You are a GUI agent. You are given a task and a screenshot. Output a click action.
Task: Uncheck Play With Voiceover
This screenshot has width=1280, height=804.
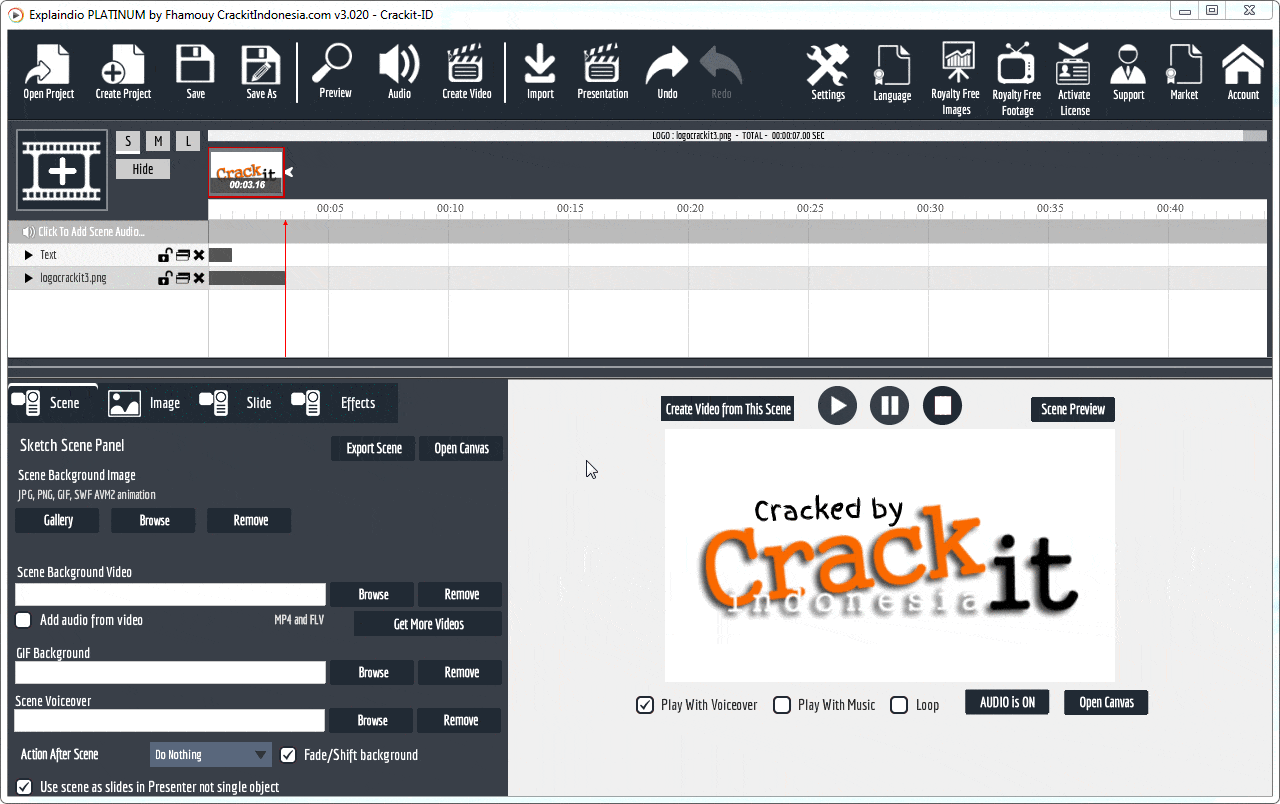coord(645,705)
